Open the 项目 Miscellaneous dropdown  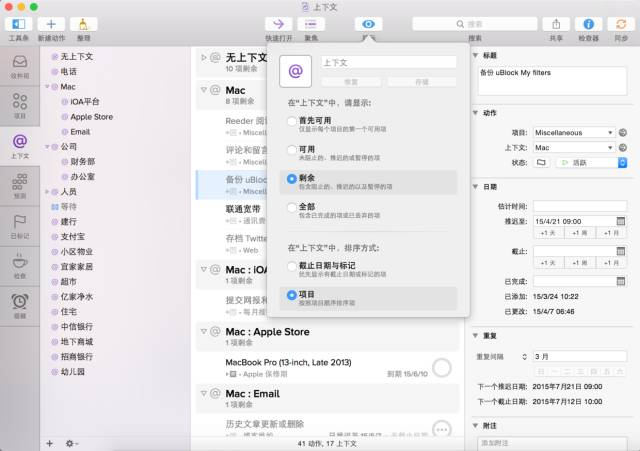574,133
